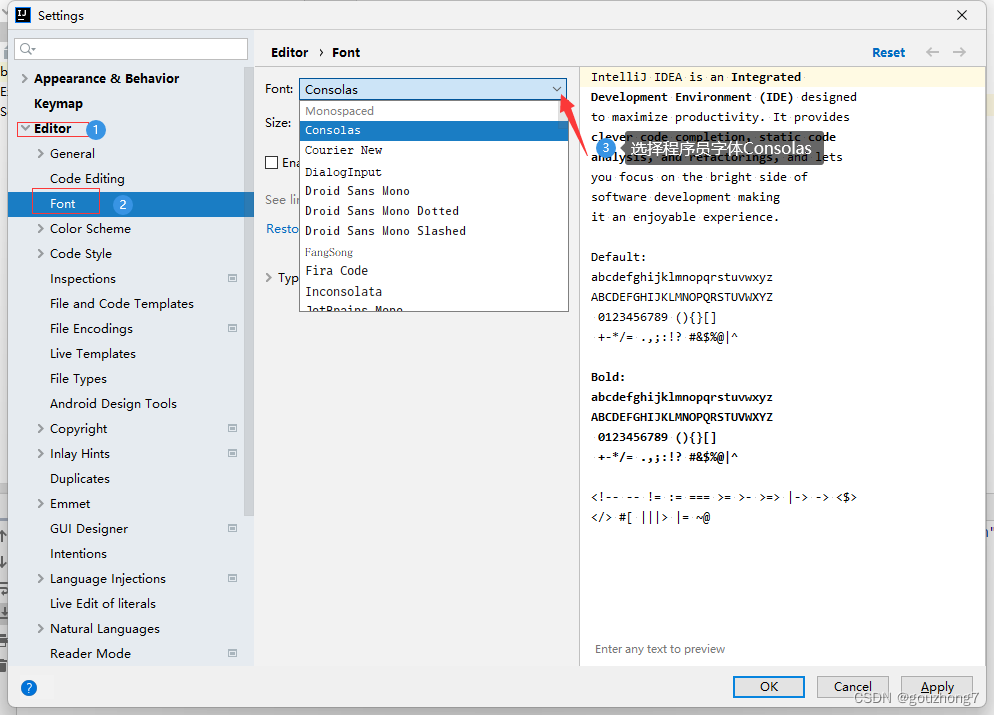Open Keymap settings
This screenshot has width=994, height=715.
click(x=58, y=104)
